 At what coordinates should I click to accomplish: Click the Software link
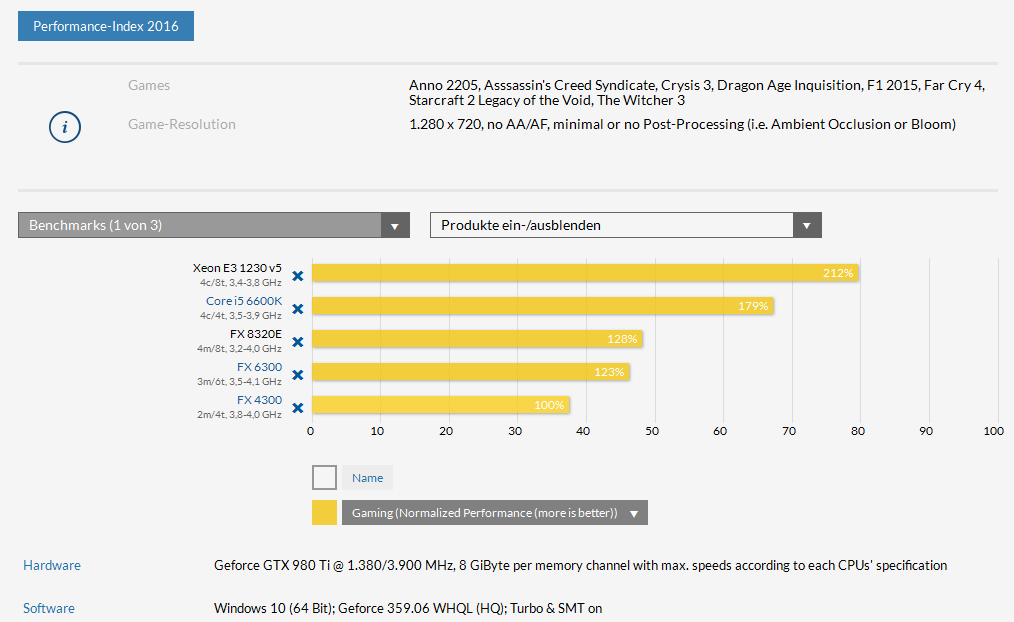pyautogui.click(x=49, y=608)
